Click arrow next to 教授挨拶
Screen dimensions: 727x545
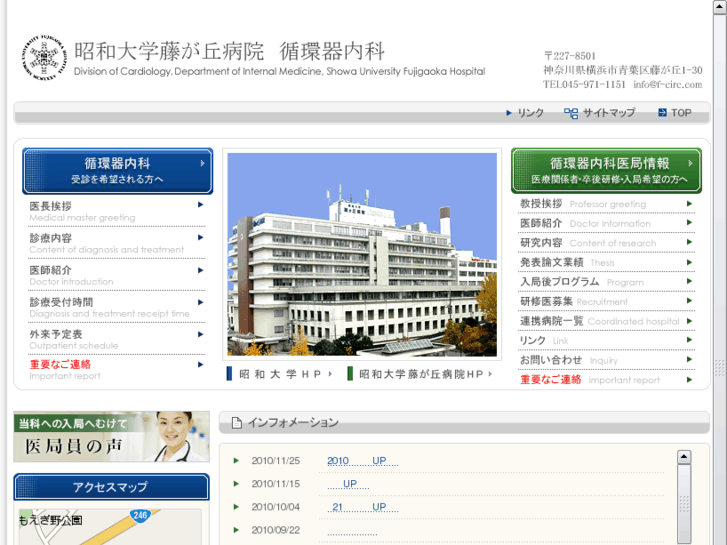pyautogui.click(x=689, y=204)
